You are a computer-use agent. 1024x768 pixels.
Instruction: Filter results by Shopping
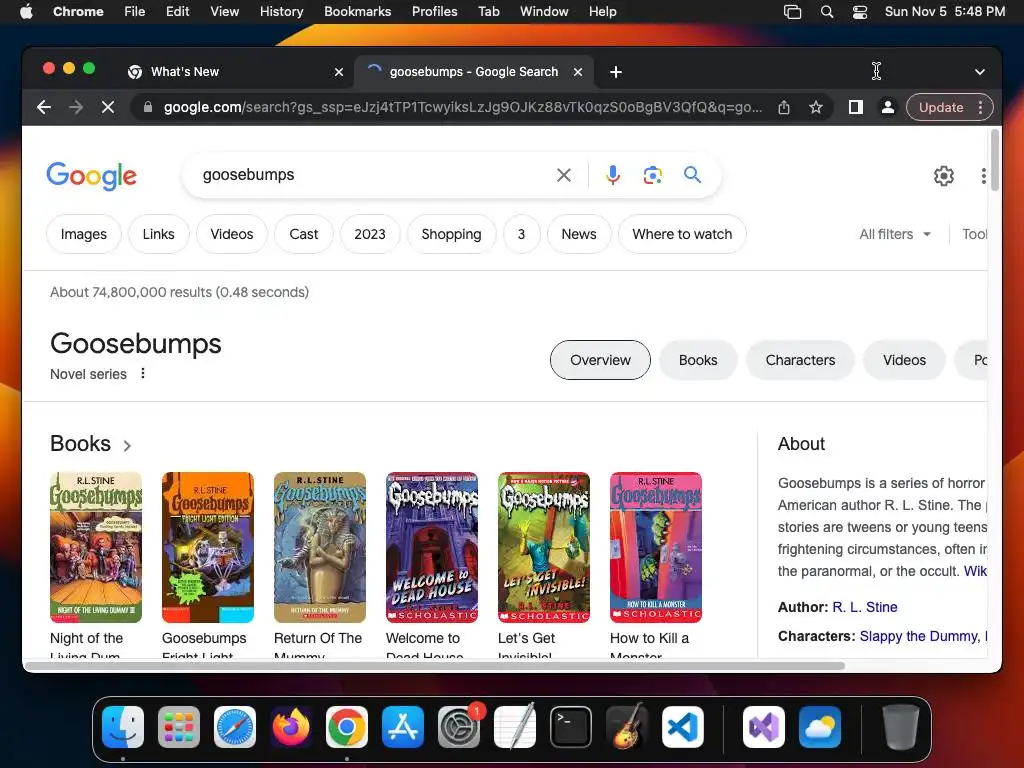[451, 234]
